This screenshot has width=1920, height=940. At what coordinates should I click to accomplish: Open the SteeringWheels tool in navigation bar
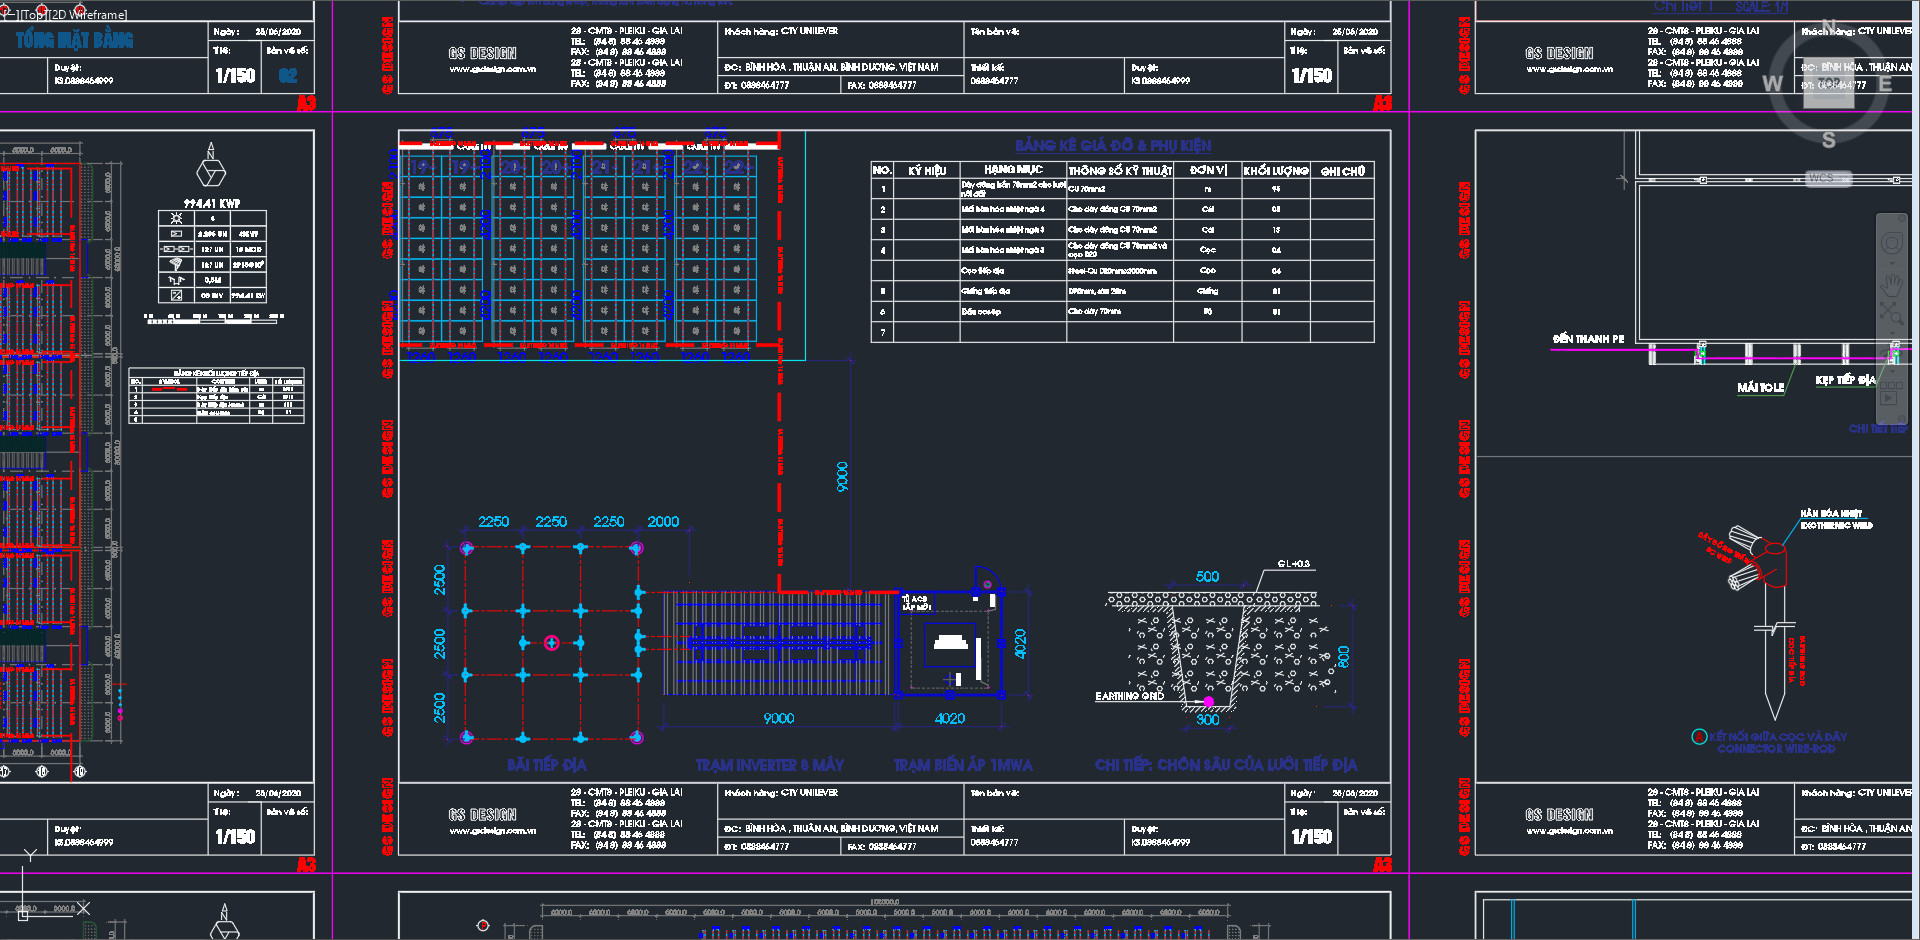point(1891,243)
